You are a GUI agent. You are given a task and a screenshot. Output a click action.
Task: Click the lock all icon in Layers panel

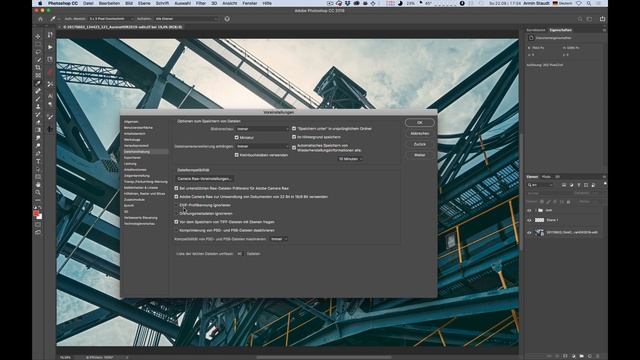coord(569,202)
